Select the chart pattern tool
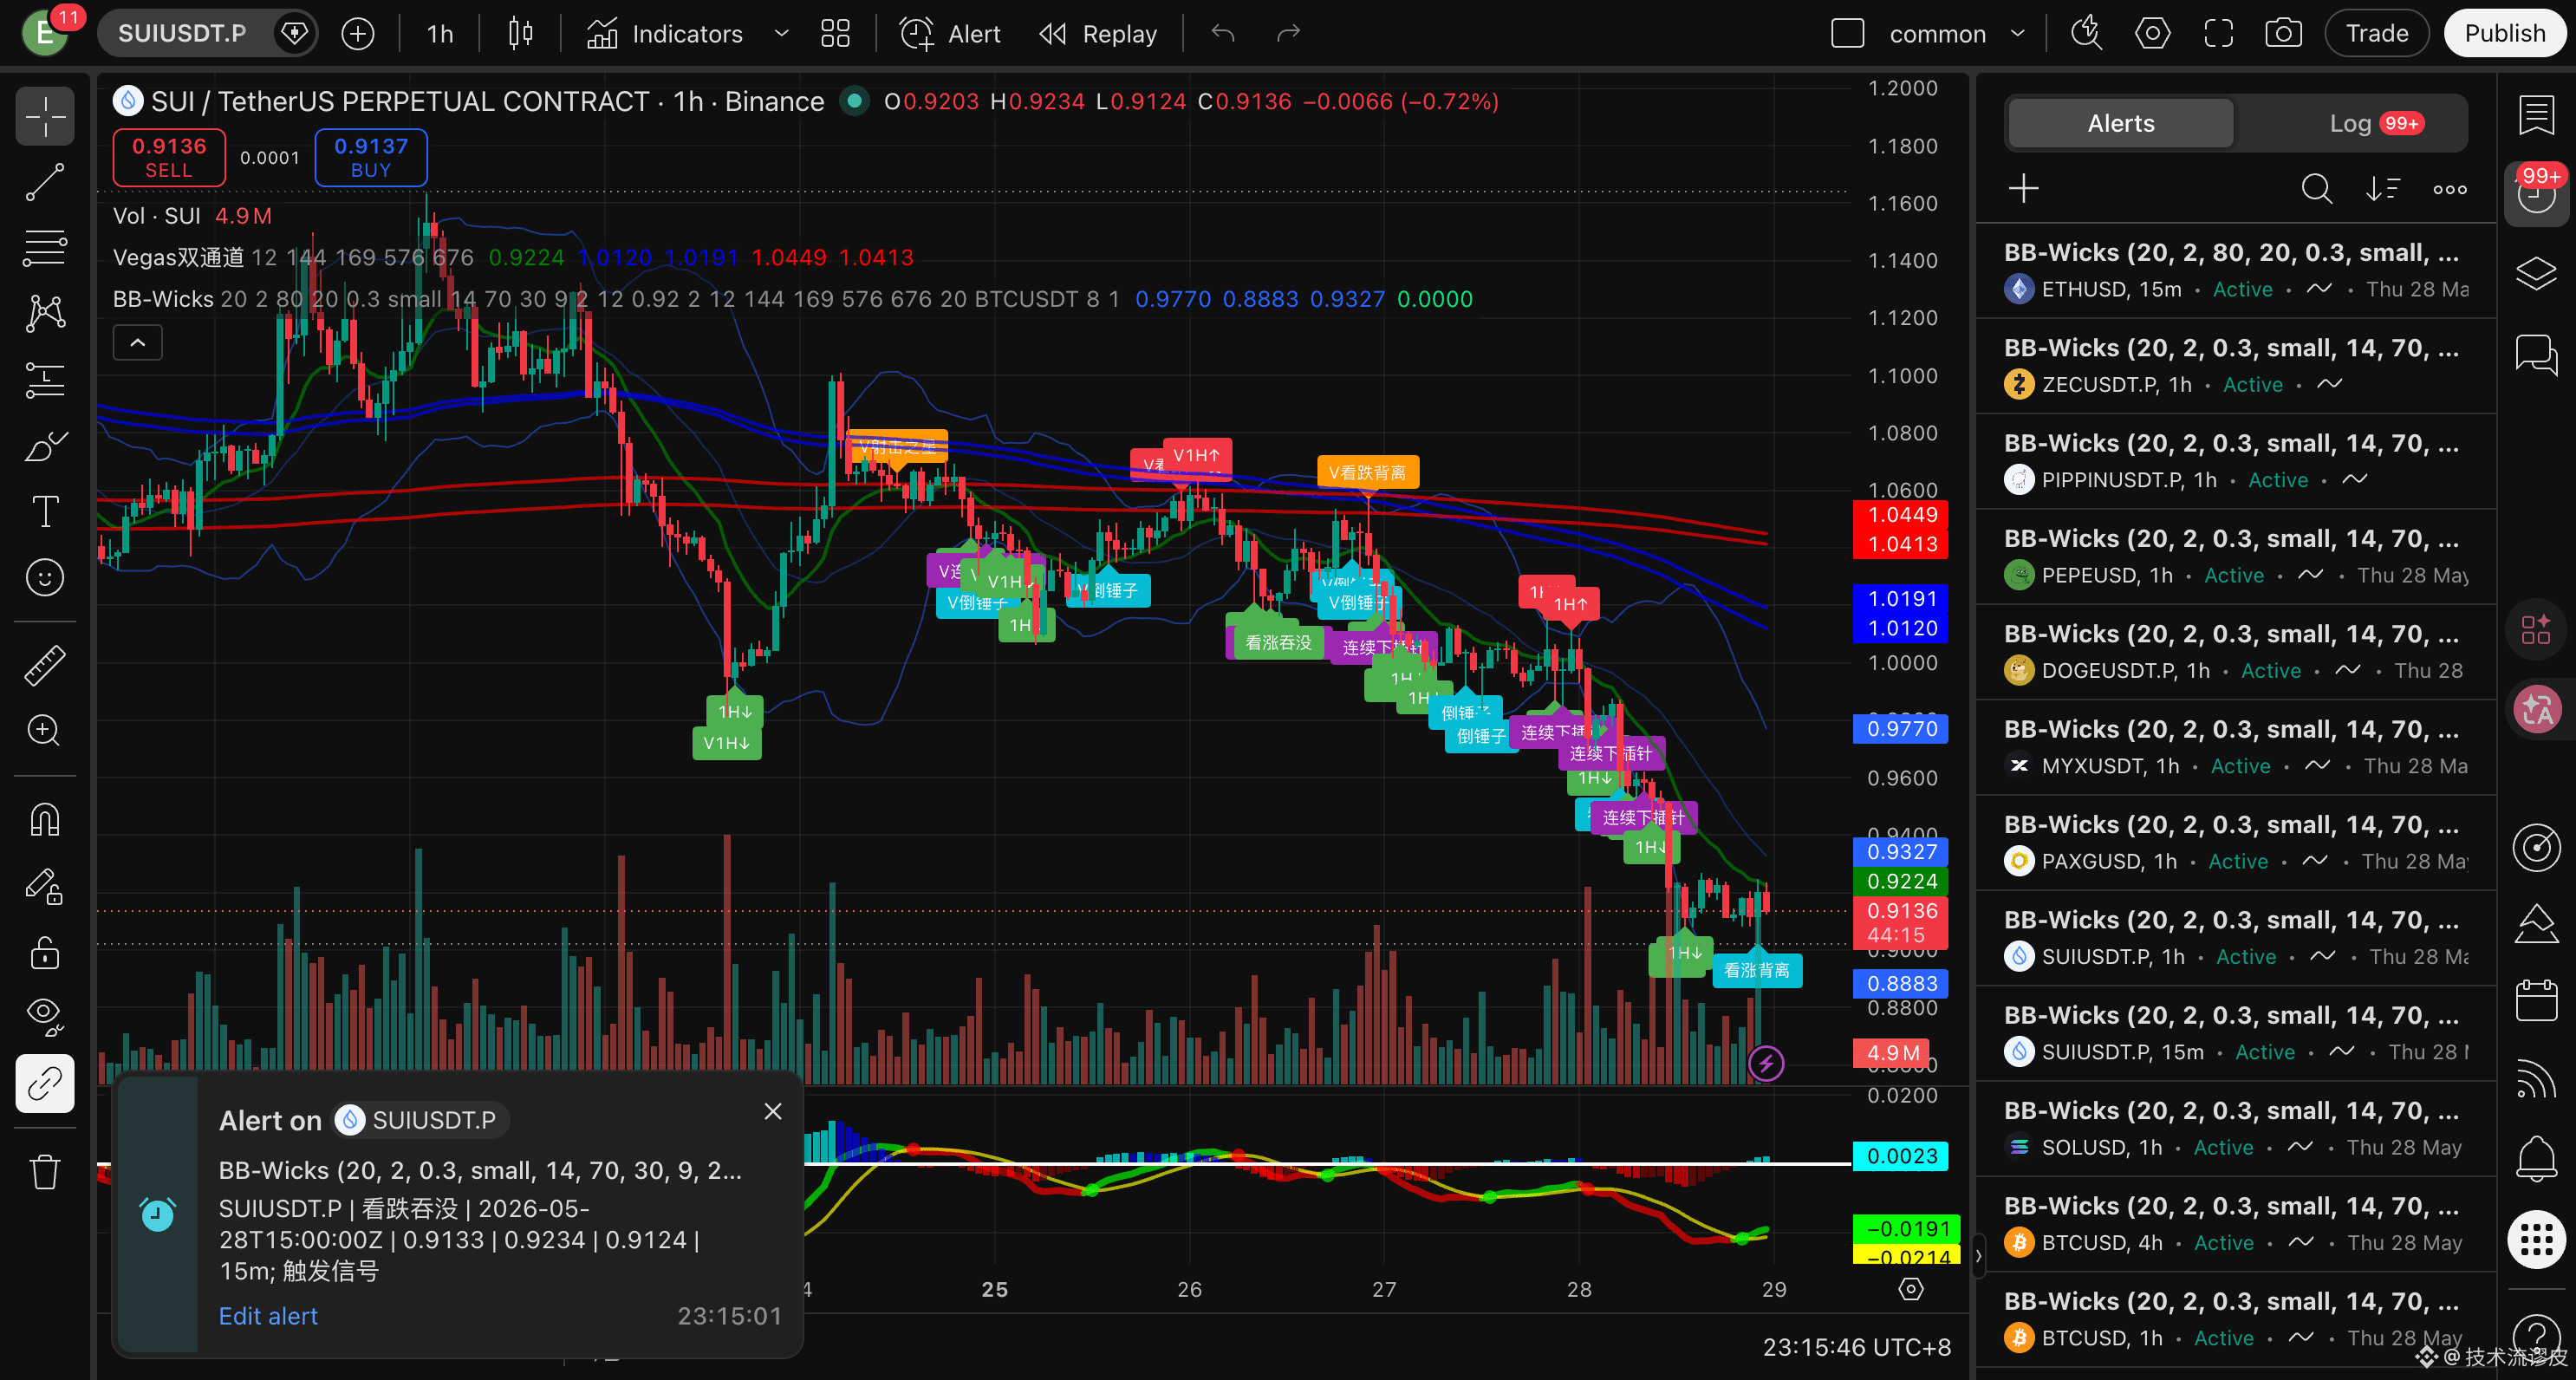2576x1380 pixels. tap(45, 314)
